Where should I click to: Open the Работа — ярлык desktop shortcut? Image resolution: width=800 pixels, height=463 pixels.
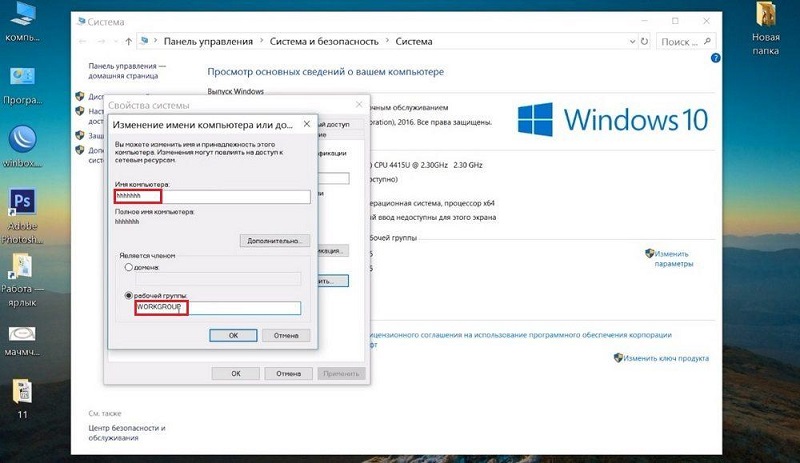[22, 267]
